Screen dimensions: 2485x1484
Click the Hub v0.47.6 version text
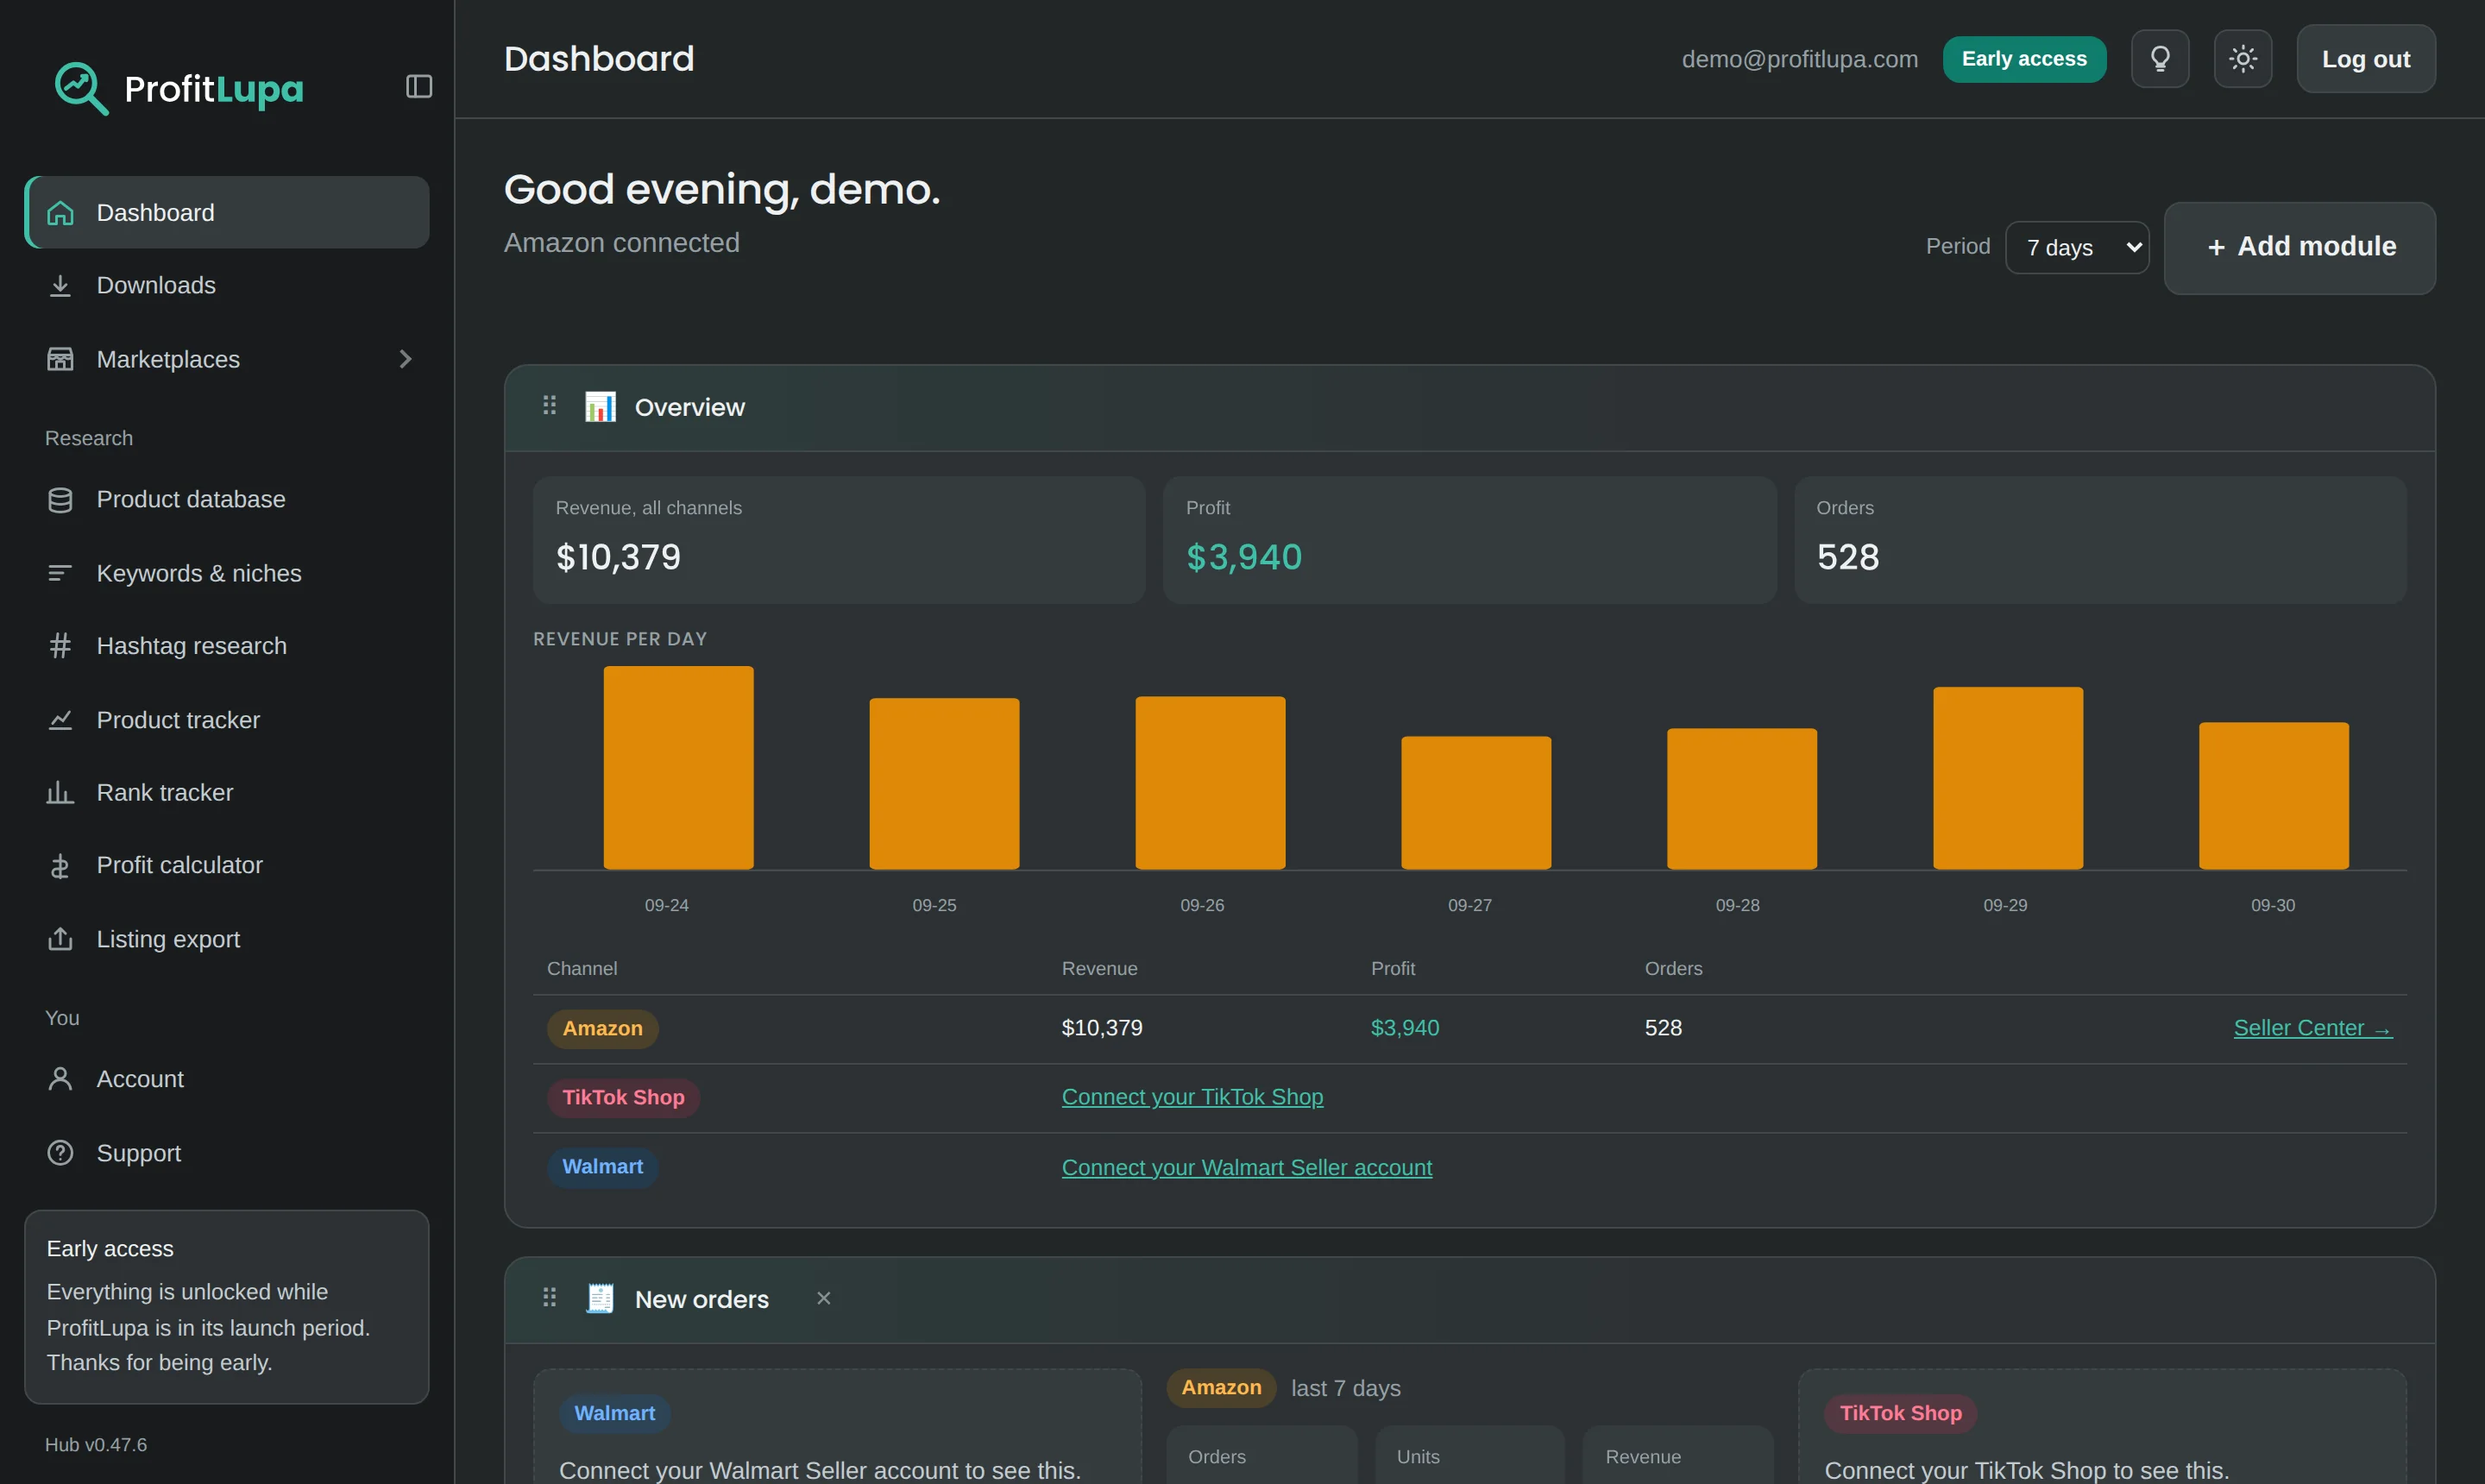click(96, 1445)
